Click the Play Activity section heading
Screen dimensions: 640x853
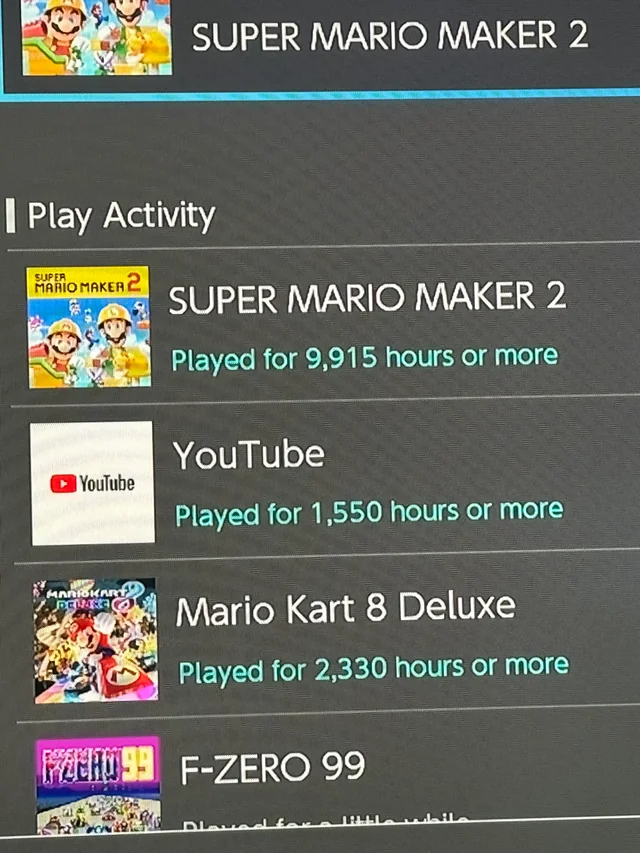tap(121, 215)
